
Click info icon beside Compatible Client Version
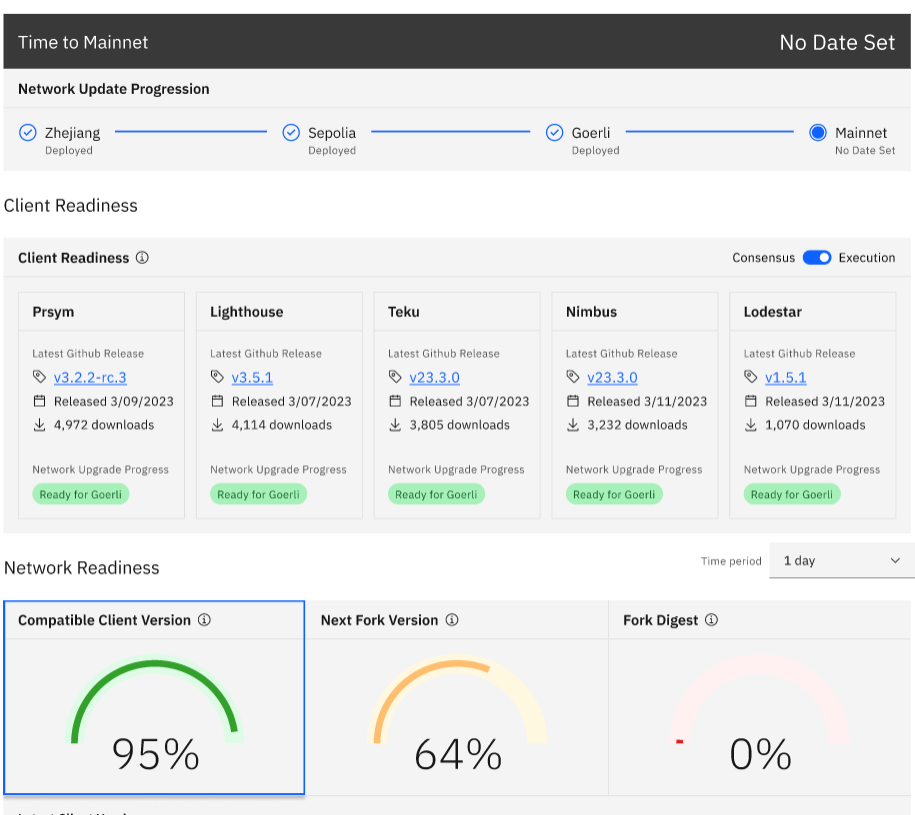click(x=204, y=620)
